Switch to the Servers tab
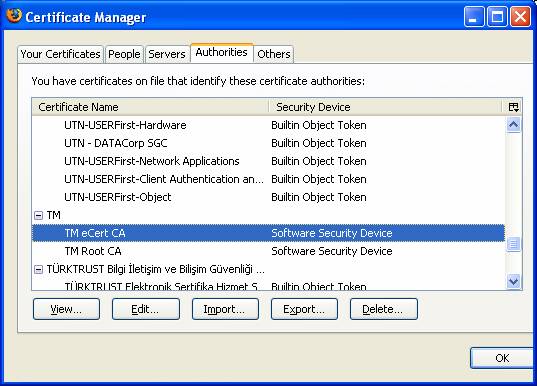The width and height of the screenshot is (537, 386). point(167,54)
